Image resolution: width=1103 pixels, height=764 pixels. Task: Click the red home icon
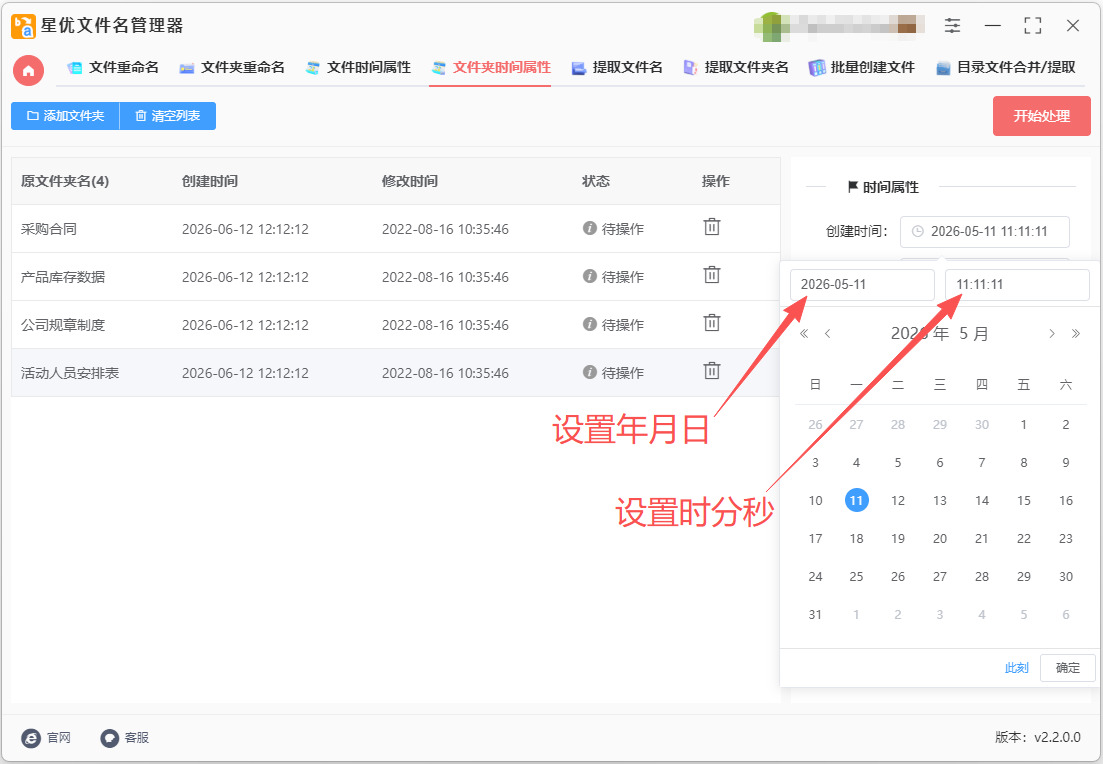(28, 70)
